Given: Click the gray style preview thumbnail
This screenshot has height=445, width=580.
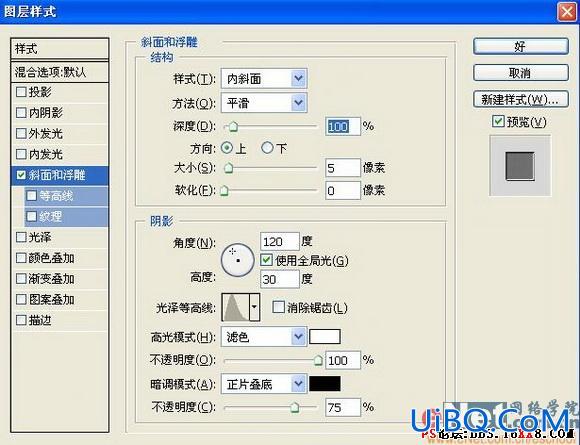Looking at the screenshot, I should [x=520, y=166].
